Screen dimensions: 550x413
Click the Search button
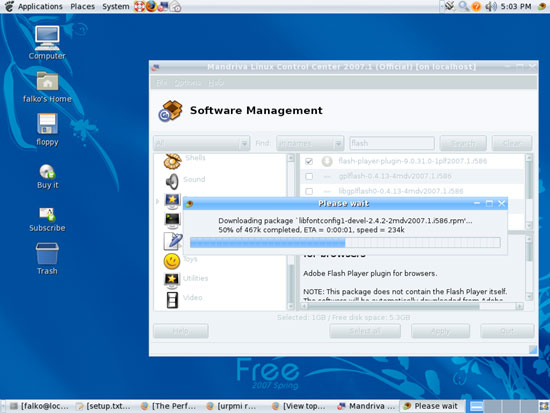[463, 143]
